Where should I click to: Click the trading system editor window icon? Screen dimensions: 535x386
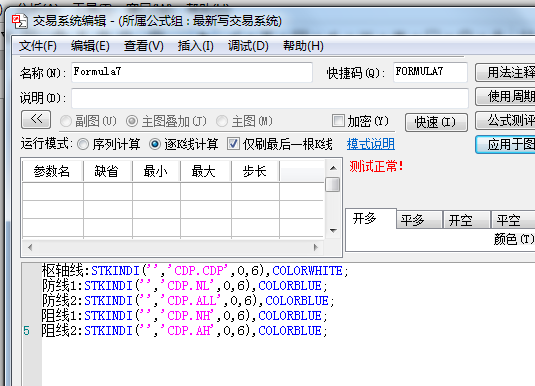(x=19, y=21)
